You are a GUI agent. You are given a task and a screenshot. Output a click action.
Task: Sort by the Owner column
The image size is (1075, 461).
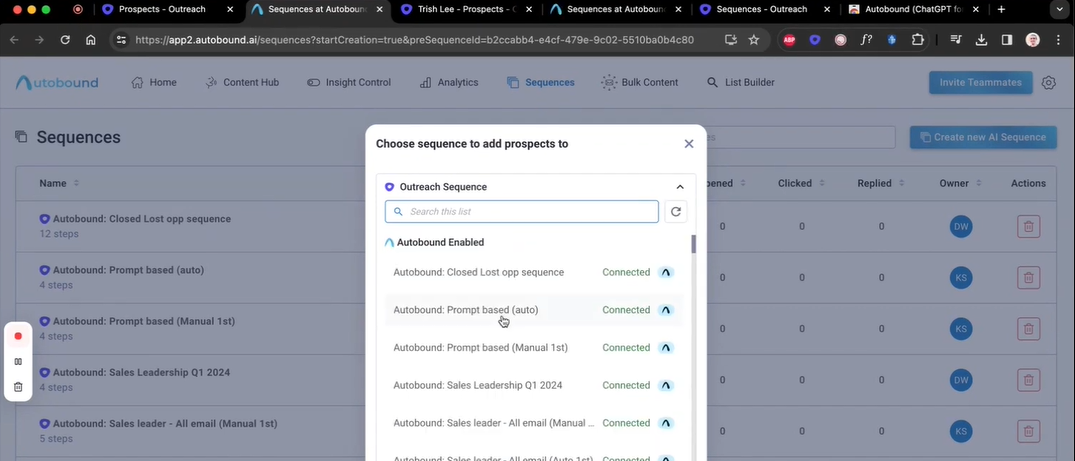tap(960, 183)
